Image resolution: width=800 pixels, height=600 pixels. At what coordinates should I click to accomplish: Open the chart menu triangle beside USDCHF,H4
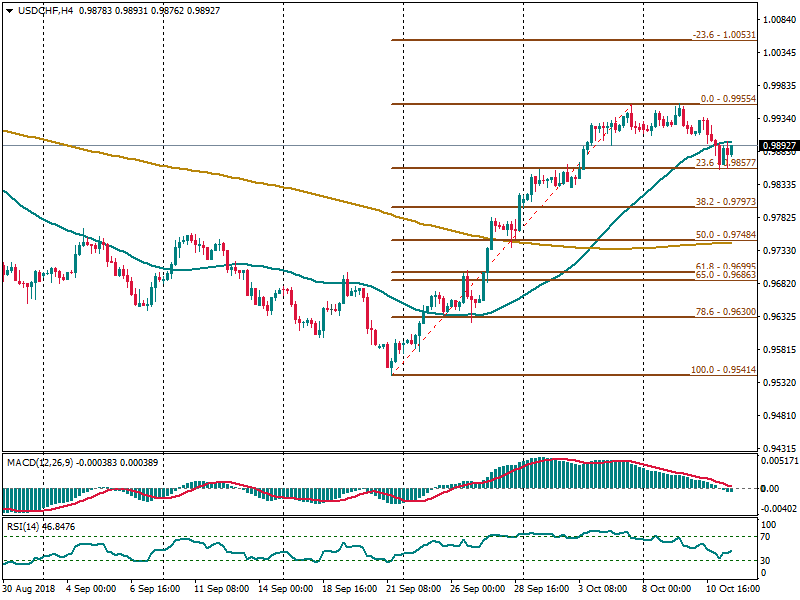coord(10,11)
